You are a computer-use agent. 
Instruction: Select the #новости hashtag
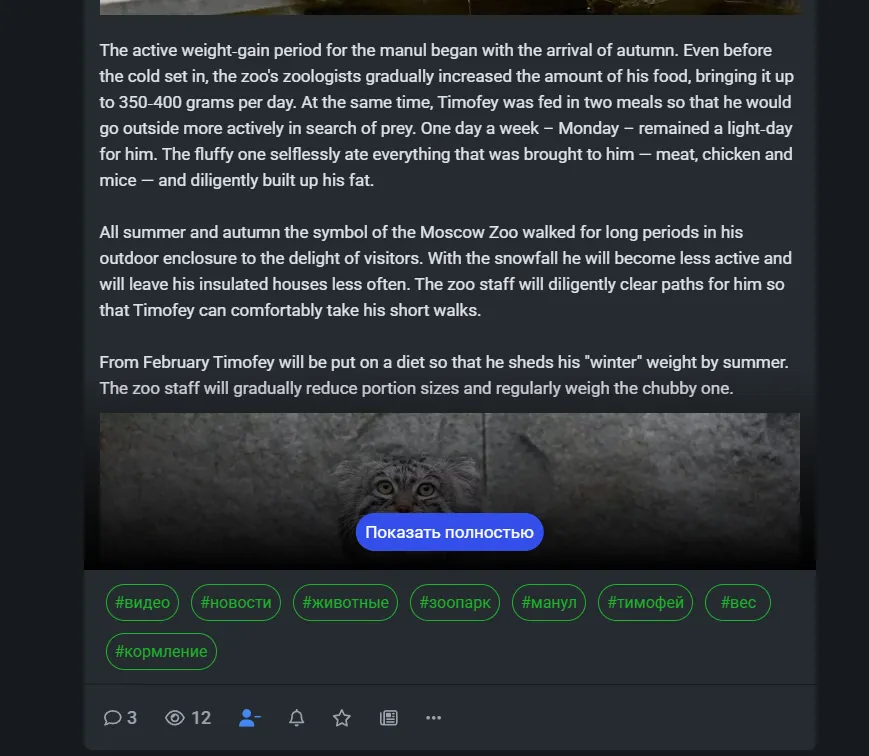click(x=236, y=602)
